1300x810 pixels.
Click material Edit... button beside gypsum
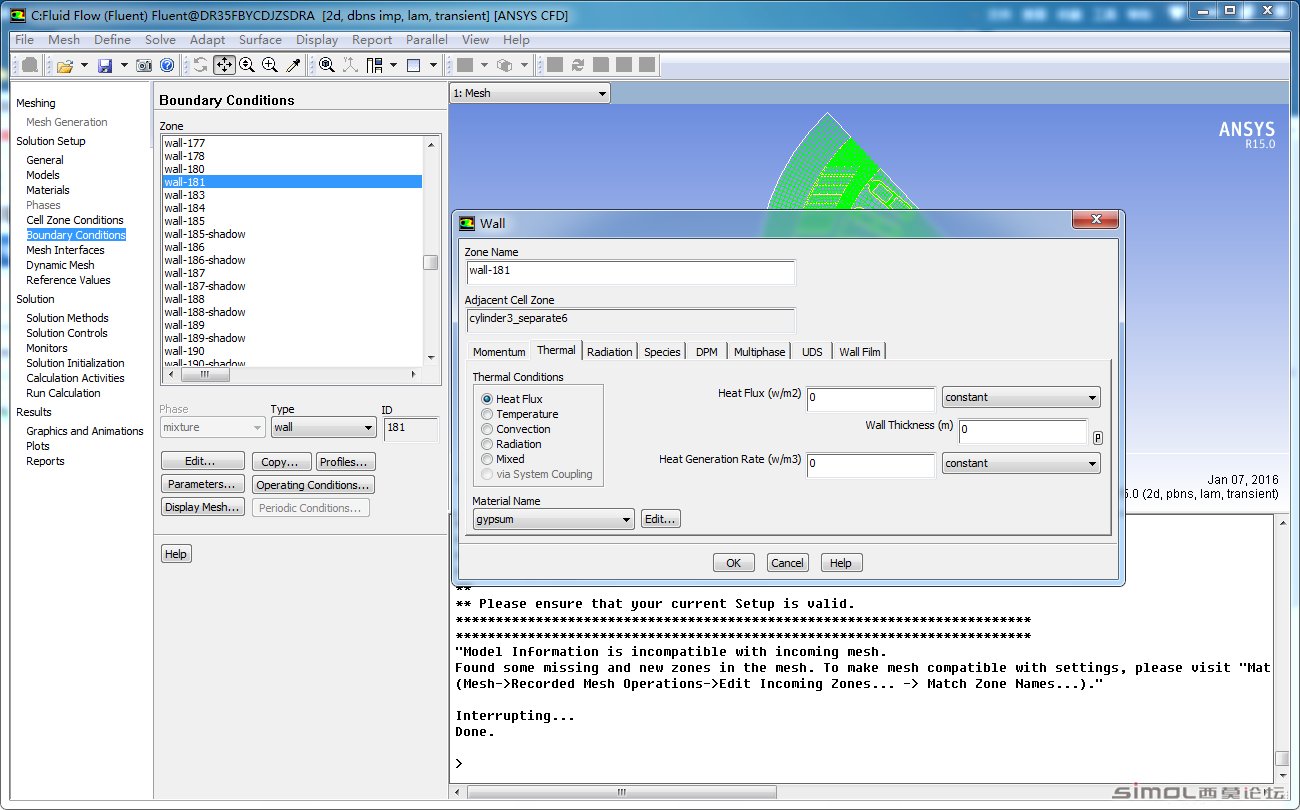660,519
